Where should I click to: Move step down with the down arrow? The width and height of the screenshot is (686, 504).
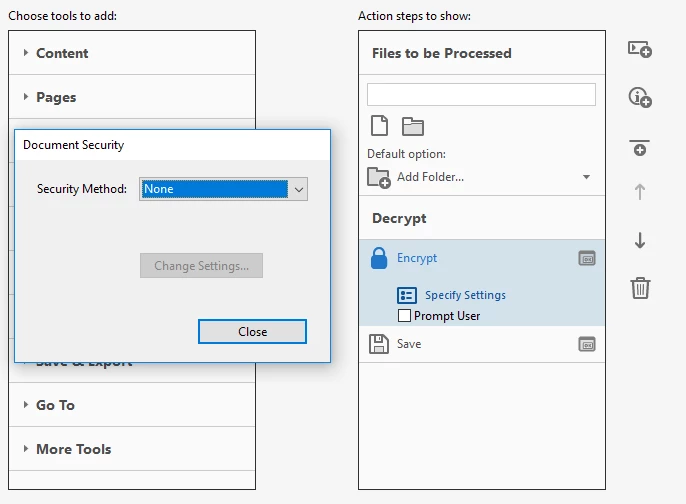click(x=640, y=240)
